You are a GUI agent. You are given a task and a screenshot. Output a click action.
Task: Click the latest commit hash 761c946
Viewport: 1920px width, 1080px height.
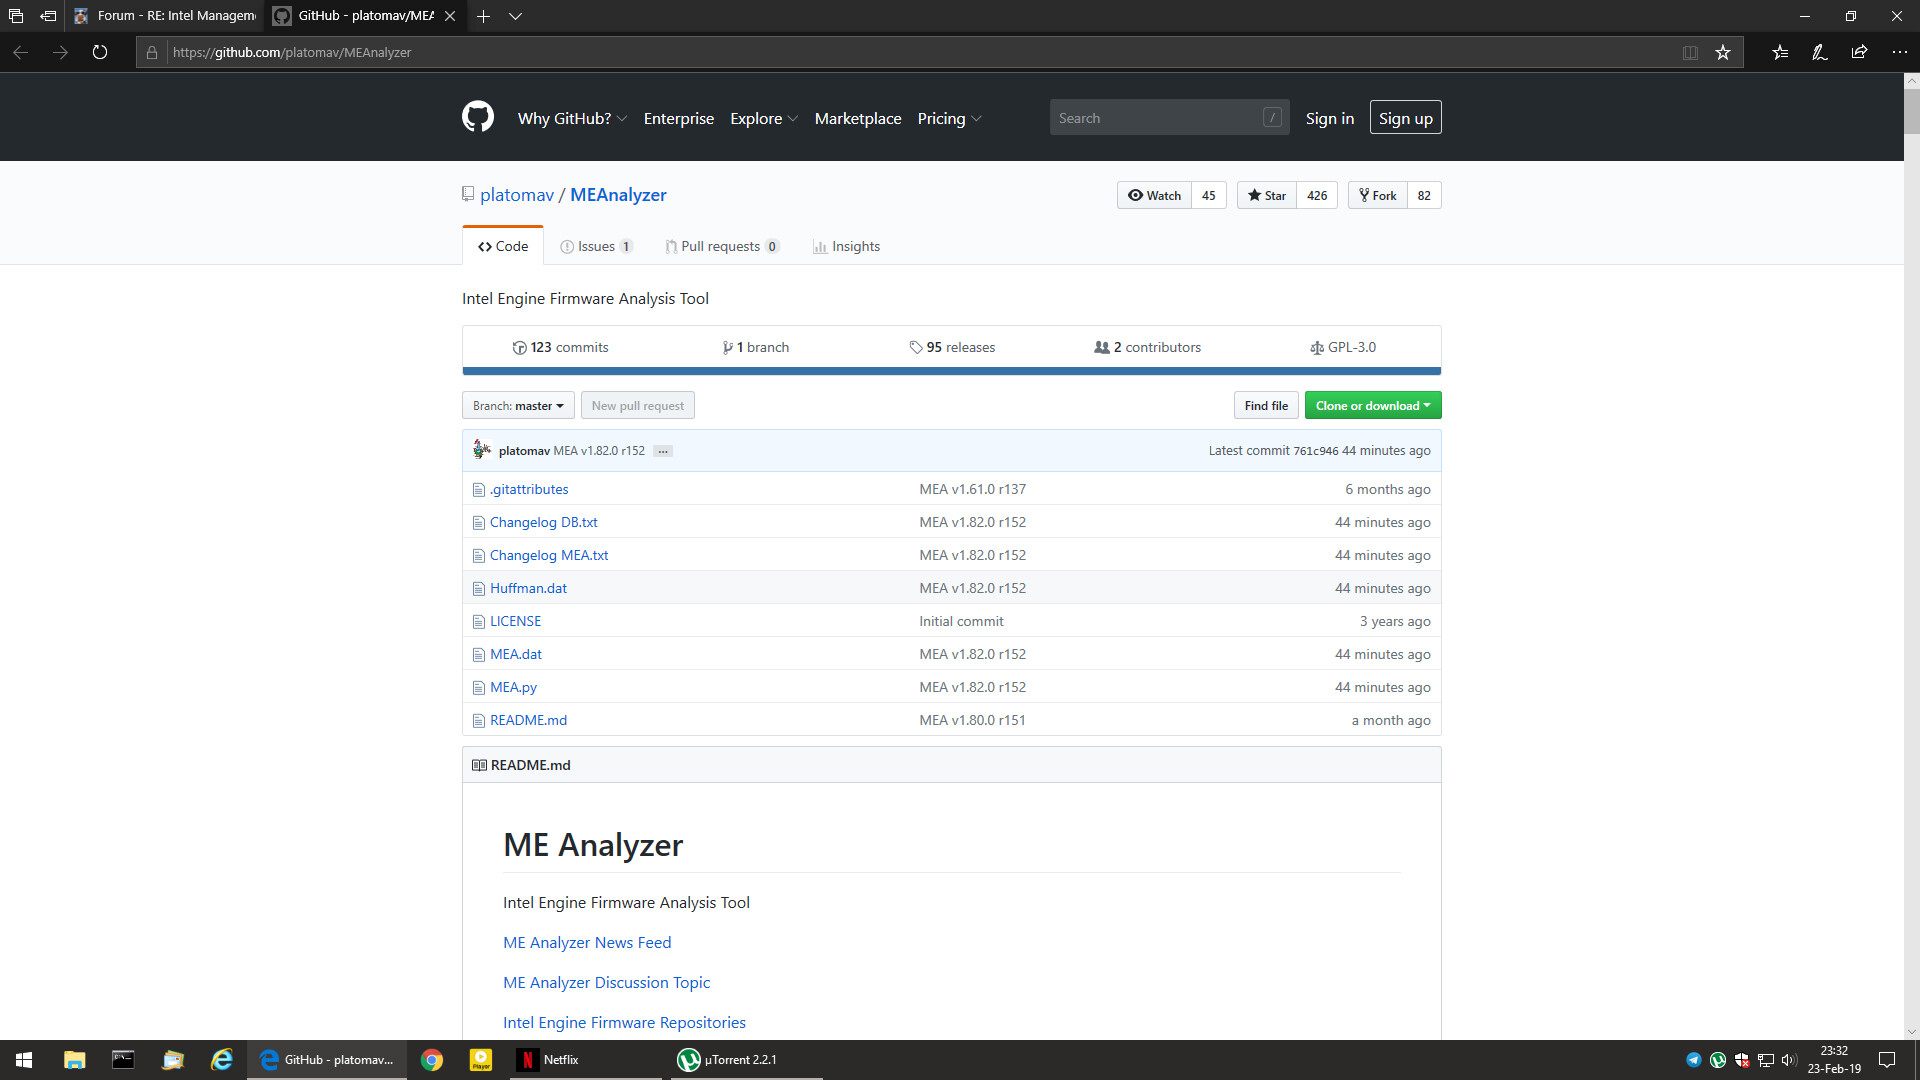pyautogui.click(x=1316, y=451)
